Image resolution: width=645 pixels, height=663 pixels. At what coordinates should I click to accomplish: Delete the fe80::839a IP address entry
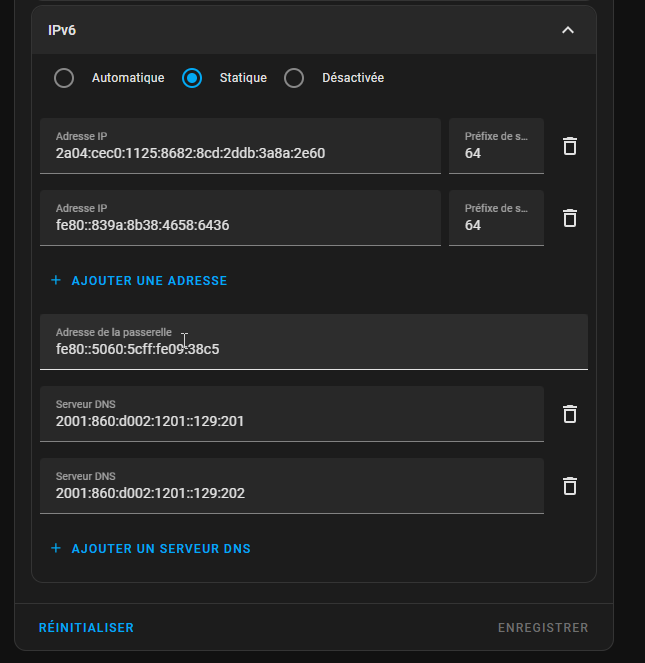point(569,218)
